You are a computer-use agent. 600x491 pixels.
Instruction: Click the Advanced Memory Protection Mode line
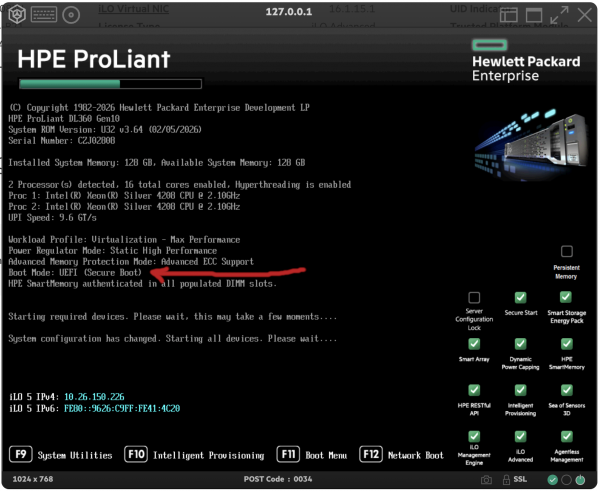(x=131, y=262)
